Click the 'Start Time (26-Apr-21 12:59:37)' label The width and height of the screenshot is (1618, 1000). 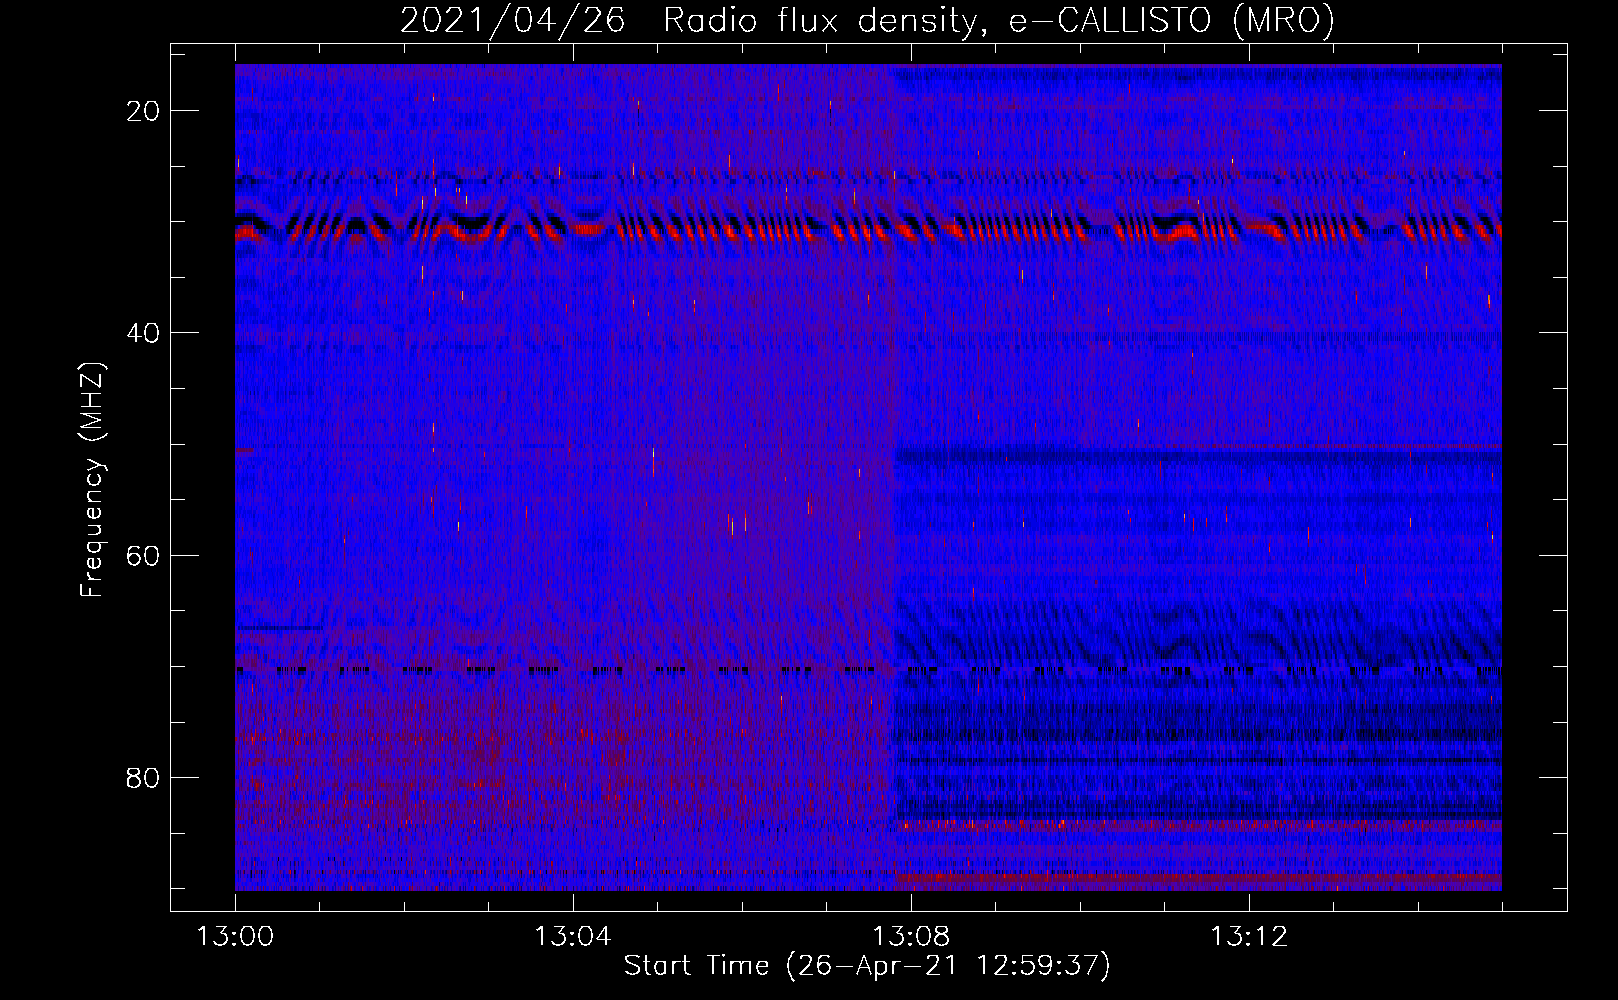867,966
